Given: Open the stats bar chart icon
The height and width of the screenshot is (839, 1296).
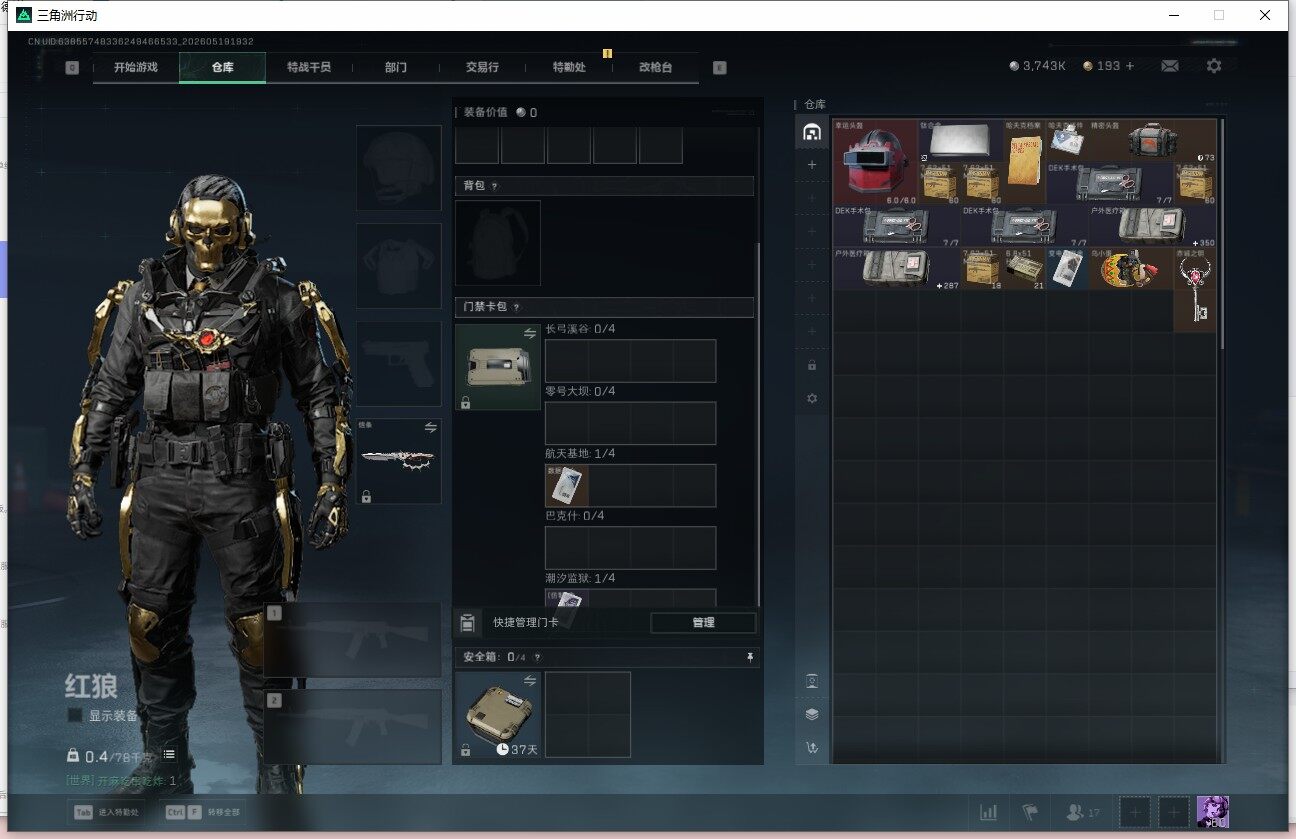Looking at the screenshot, I should [988, 812].
